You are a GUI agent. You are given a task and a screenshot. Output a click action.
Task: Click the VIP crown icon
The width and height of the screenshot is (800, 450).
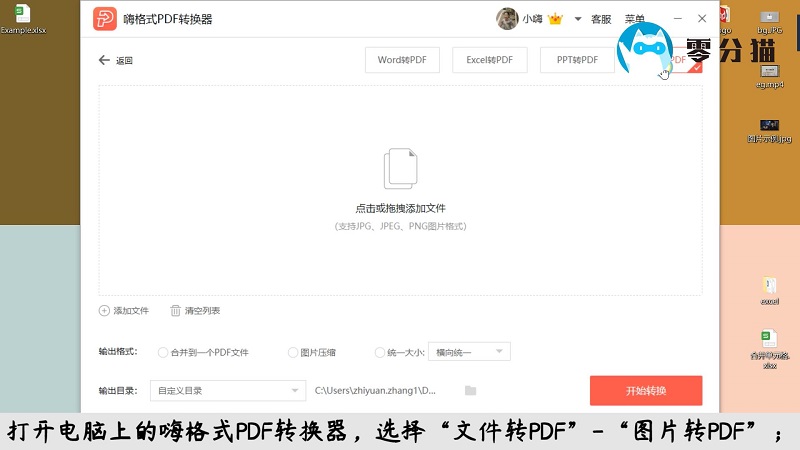pyautogui.click(x=555, y=19)
